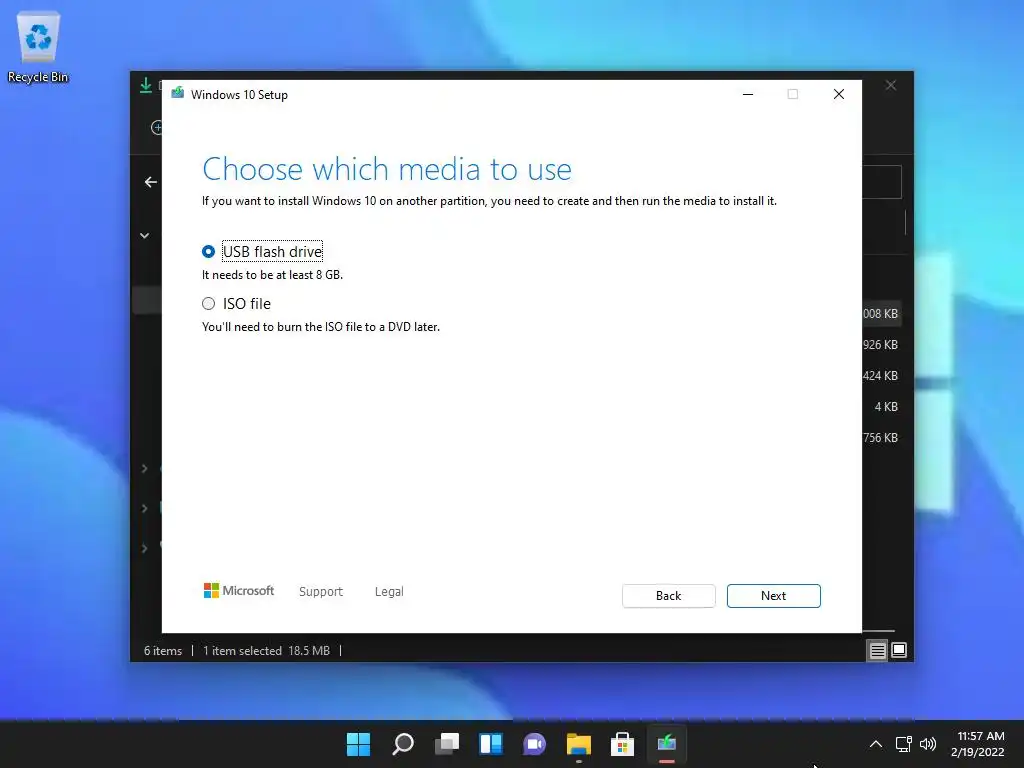Select the USB flash drive option
1024x768 pixels.
coord(208,251)
